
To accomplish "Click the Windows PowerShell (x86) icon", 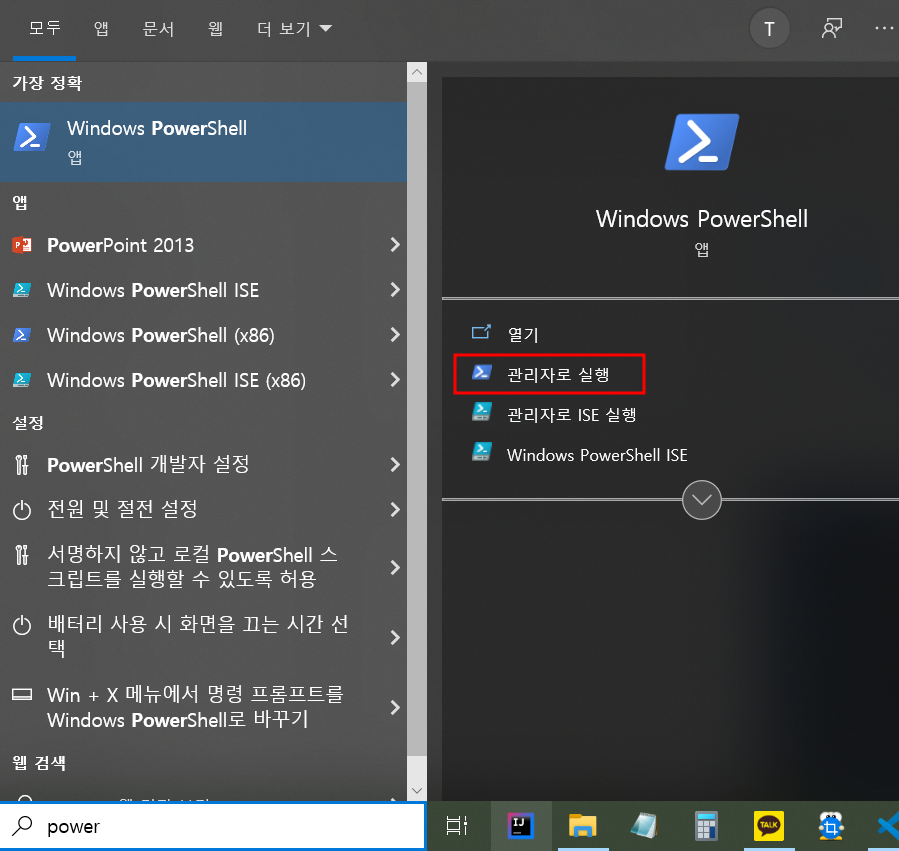I will [22, 334].
